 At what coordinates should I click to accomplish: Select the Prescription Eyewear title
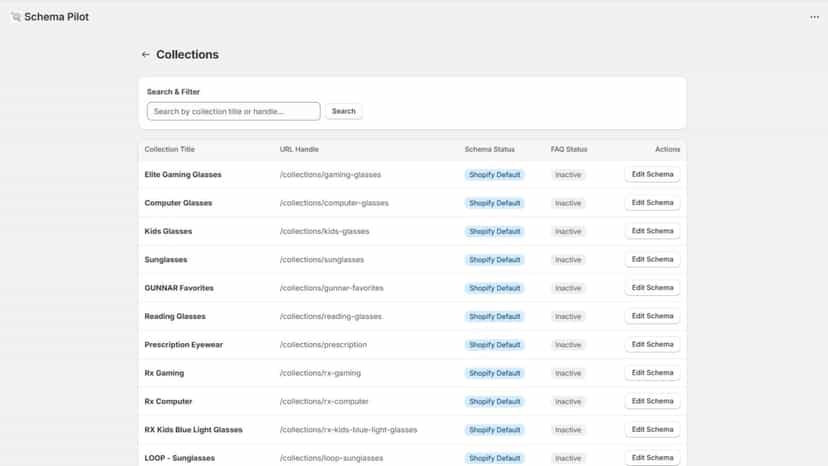[x=183, y=344]
